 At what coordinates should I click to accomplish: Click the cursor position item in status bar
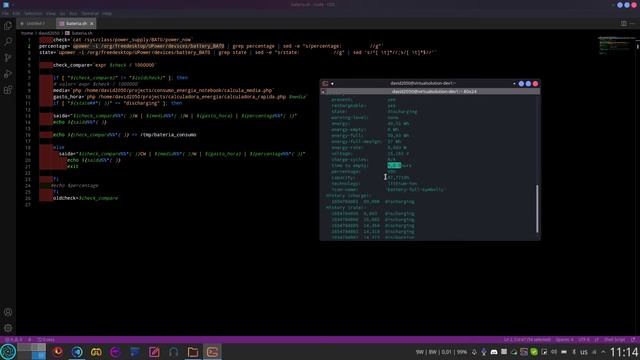(x=527, y=340)
